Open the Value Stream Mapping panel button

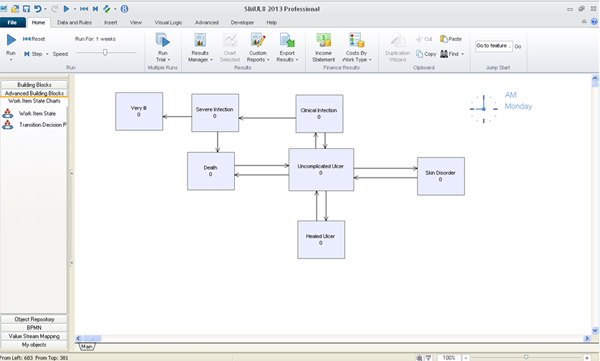[34, 336]
